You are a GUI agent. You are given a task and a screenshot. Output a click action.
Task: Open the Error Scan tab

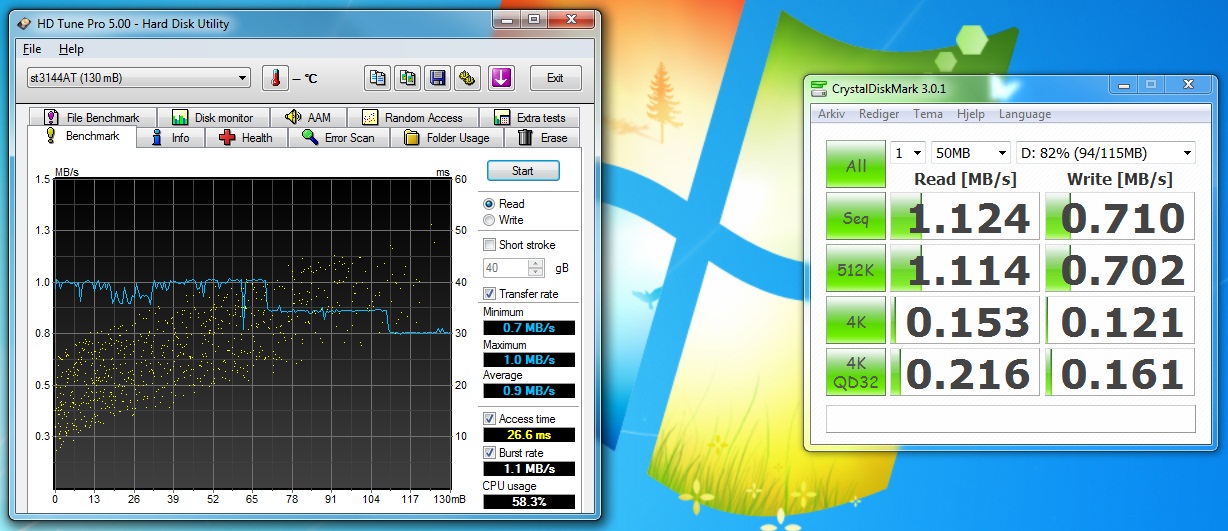[338, 138]
